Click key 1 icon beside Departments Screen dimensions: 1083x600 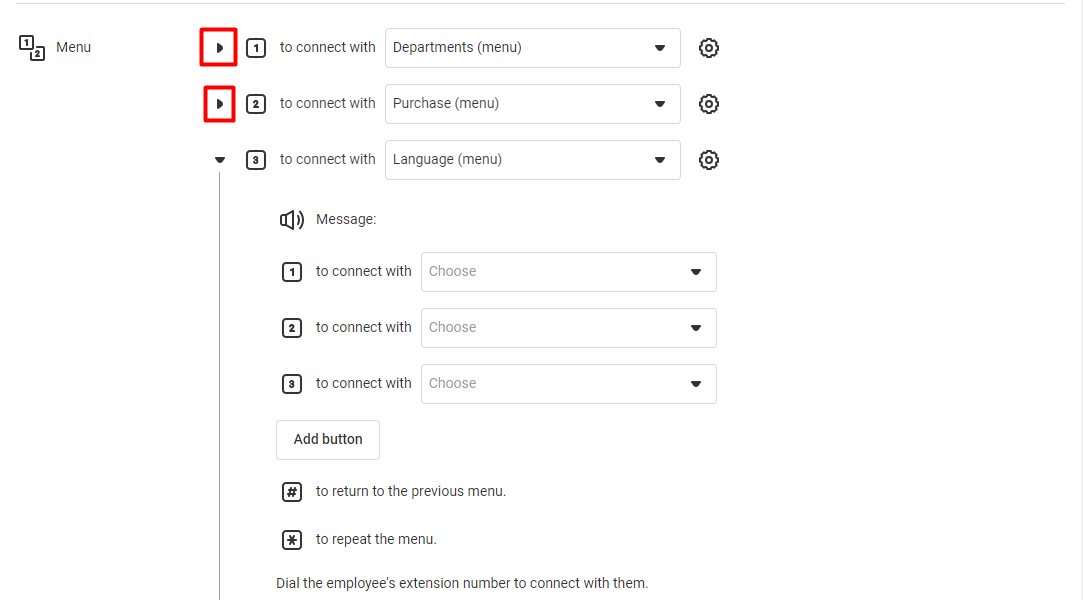coord(256,48)
